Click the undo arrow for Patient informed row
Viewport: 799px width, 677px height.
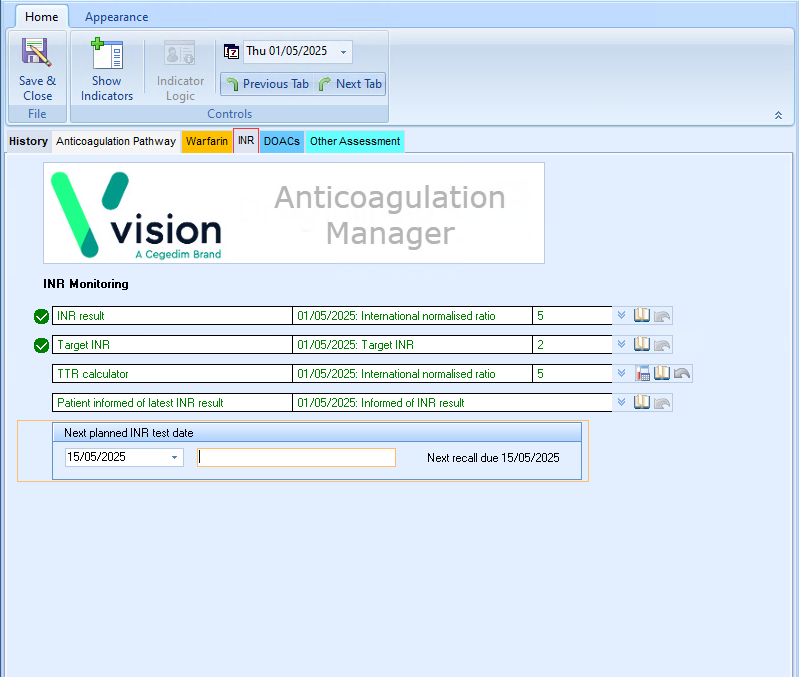[x=662, y=403]
